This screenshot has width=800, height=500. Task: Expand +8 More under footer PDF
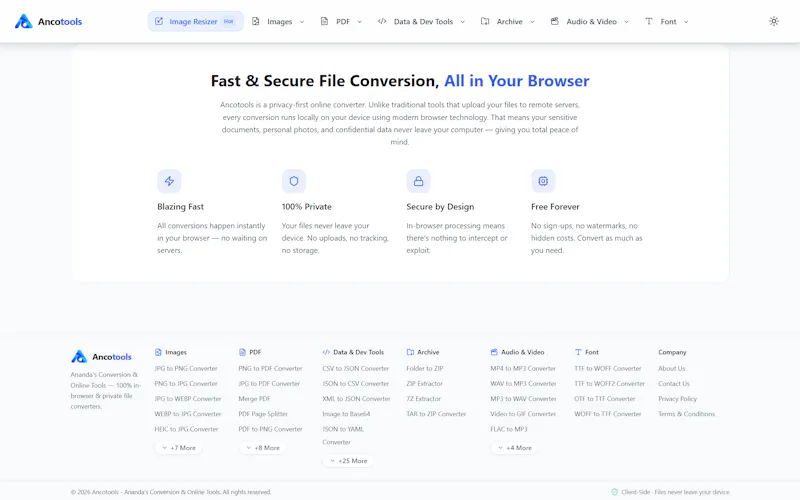tap(263, 448)
